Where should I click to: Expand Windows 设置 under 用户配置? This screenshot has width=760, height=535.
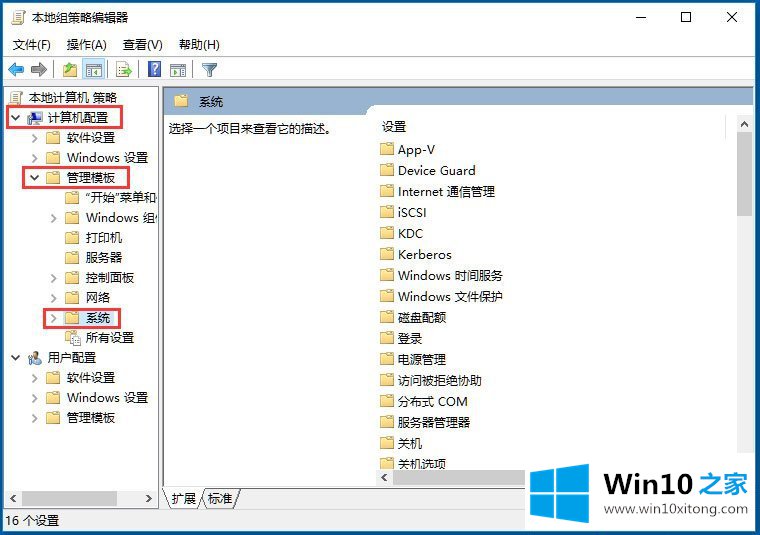[x=34, y=398]
